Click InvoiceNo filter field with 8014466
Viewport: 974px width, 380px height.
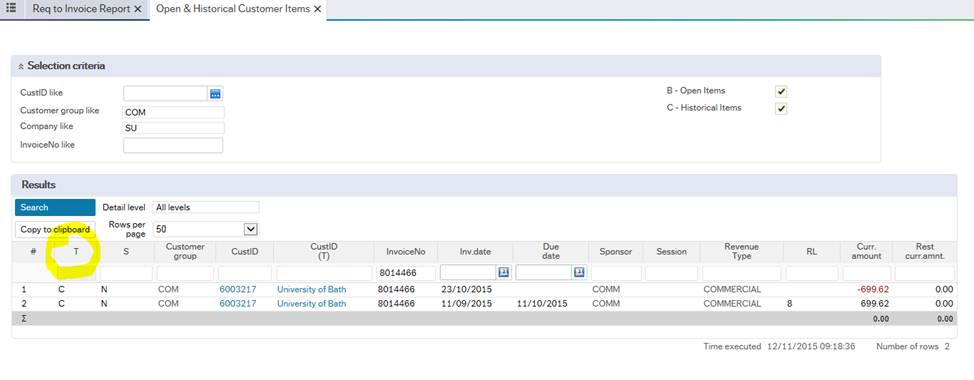405,273
